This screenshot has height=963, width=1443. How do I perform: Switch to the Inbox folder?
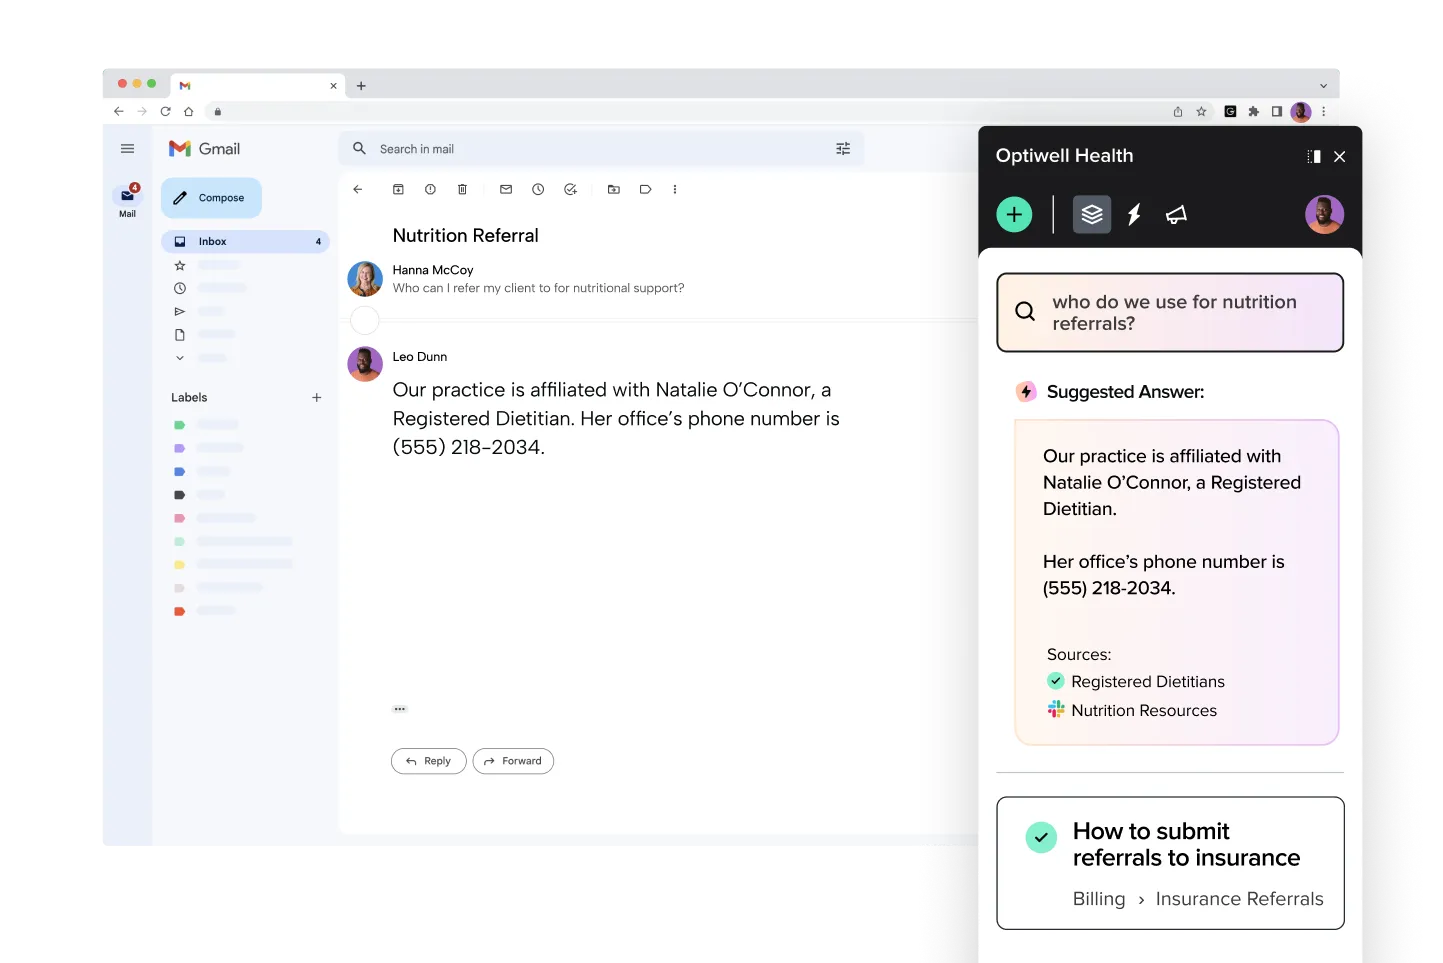click(x=213, y=241)
